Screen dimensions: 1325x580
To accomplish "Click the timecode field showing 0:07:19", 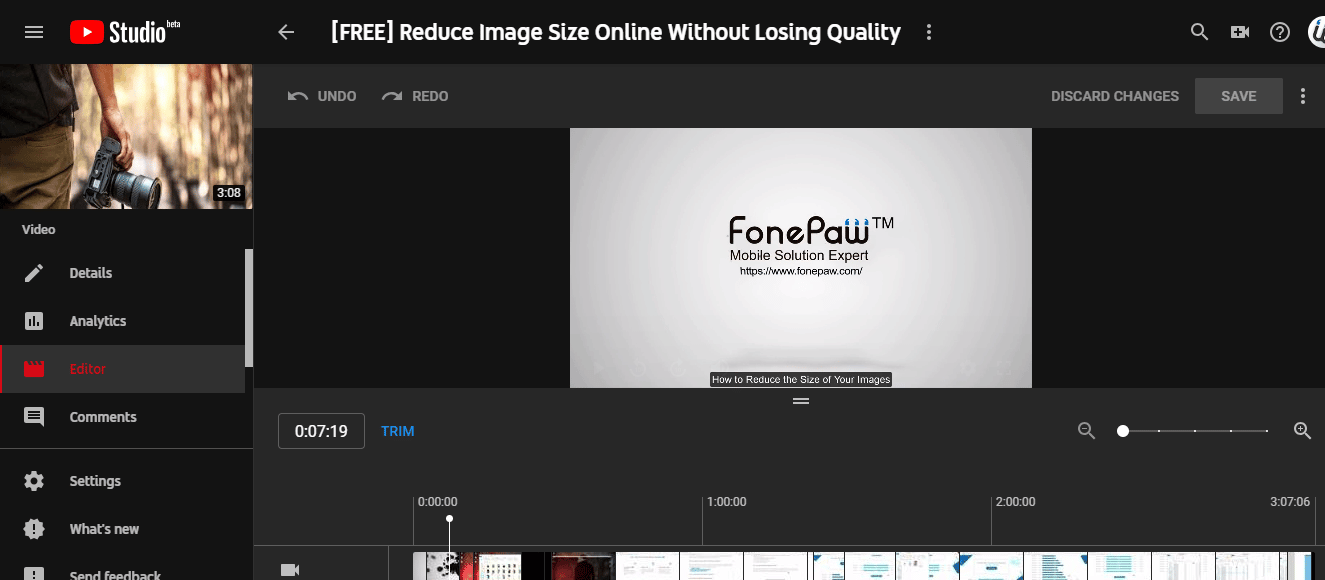I will click(x=321, y=430).
